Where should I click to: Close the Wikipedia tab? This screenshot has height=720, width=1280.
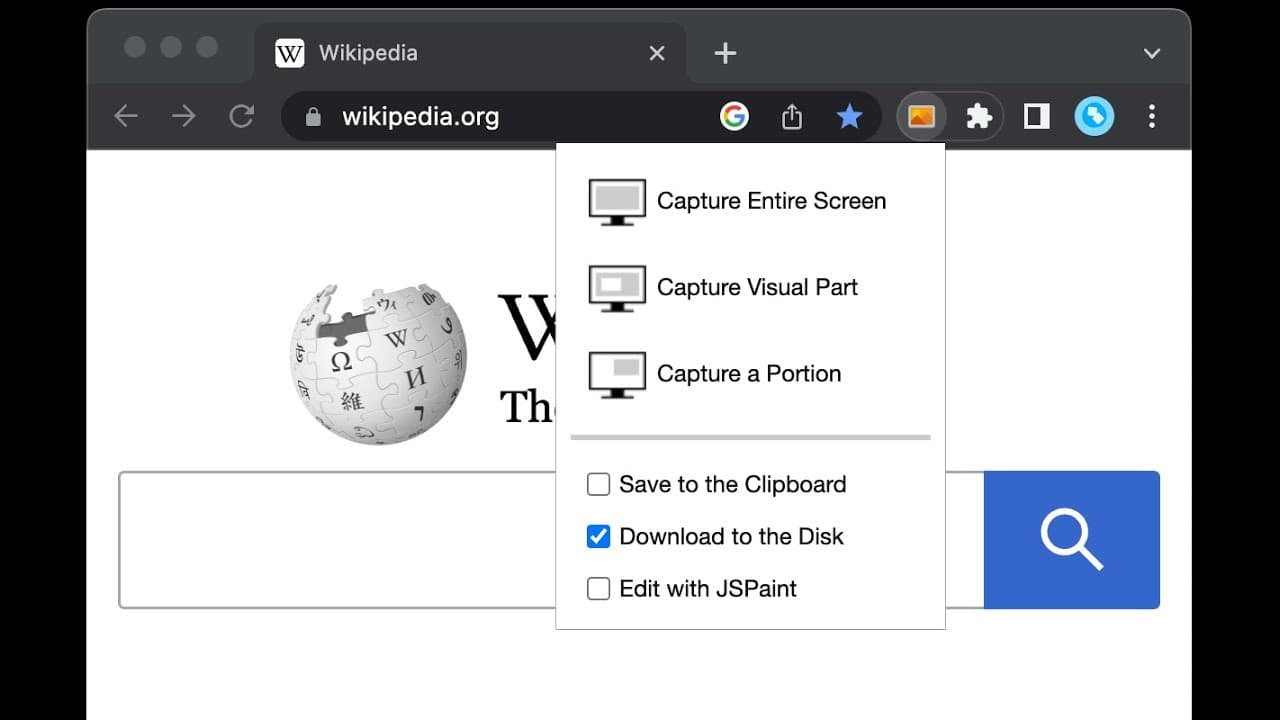[x=657, y=53]
